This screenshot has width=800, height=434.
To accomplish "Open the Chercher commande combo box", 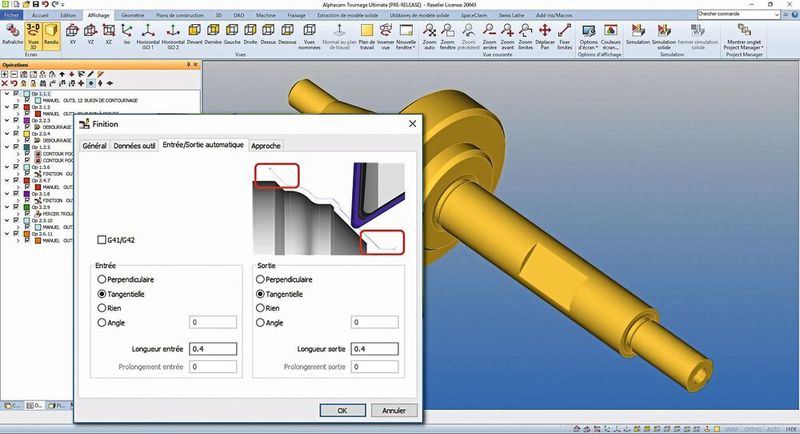I will tap(739, 14).
